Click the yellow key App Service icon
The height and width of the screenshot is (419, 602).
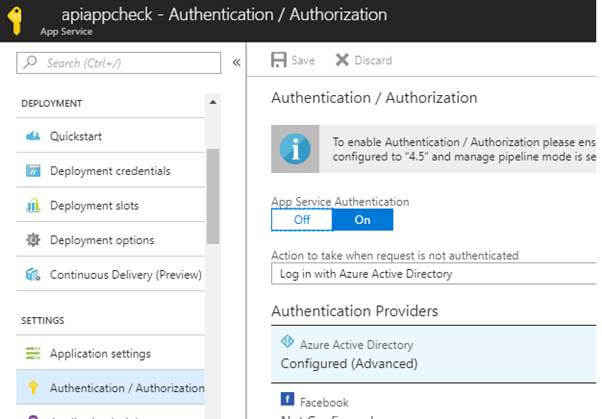point(15,21)
